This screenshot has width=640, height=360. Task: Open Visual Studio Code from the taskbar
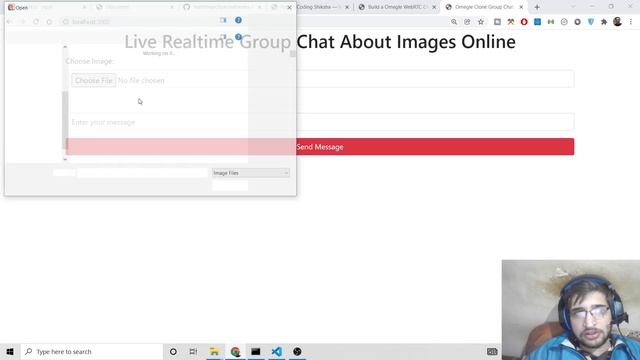pos(277,351)
